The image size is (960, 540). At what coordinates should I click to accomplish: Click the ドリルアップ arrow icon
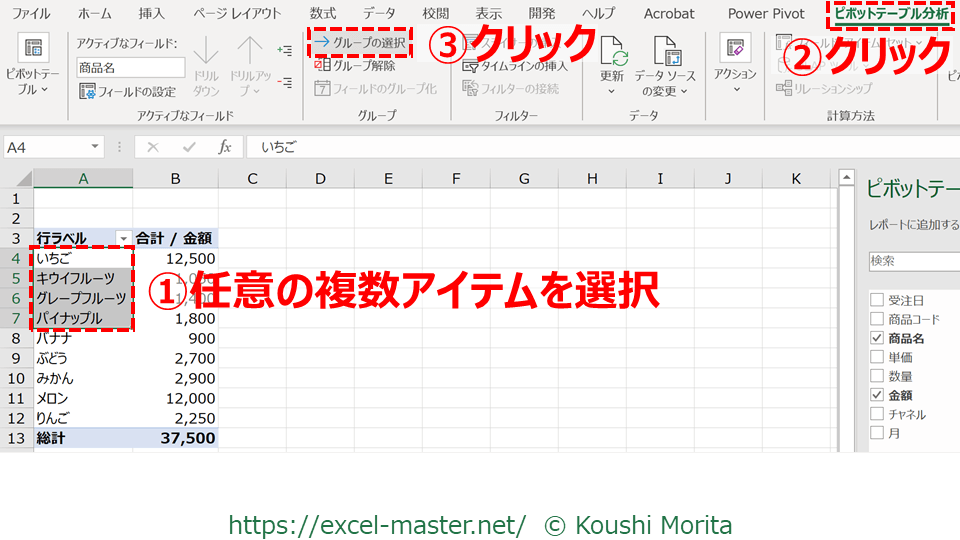(x=249, y=50)
